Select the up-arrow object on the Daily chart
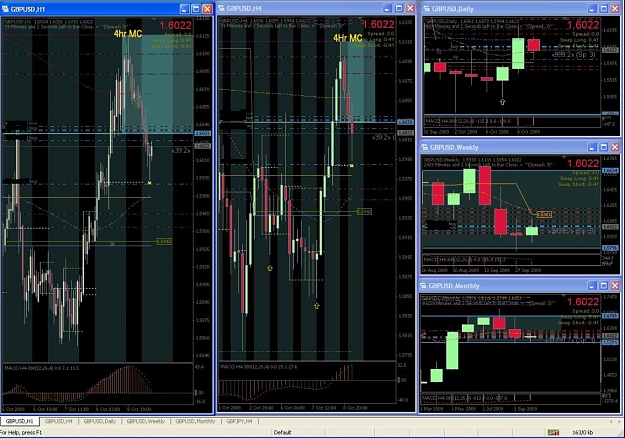This screenshot has width=625, height=438. (x=502, y=102)
